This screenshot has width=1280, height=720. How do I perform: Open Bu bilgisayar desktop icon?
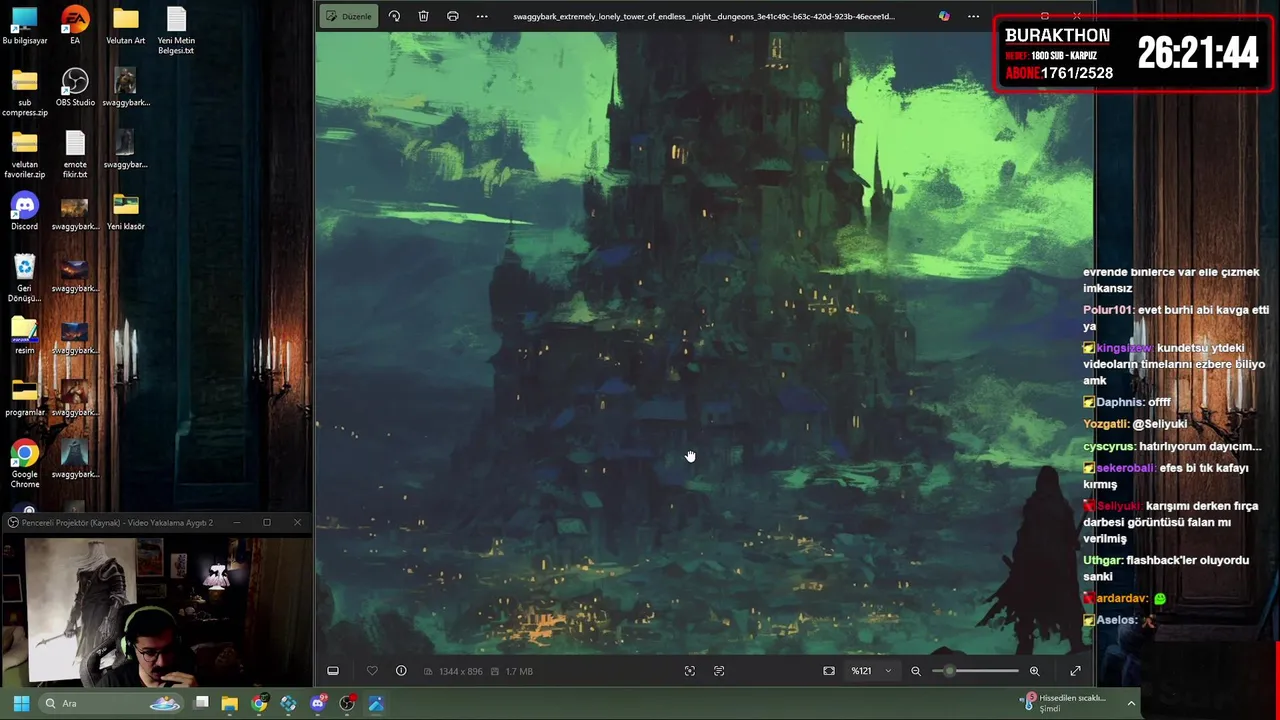tap(25, 26)
